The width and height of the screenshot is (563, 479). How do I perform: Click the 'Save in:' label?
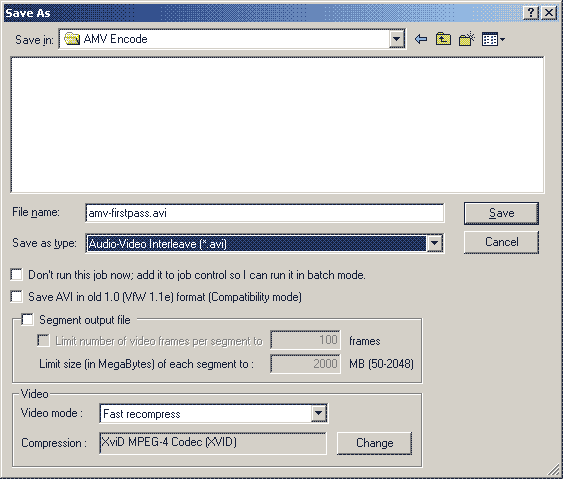point(34,39)
